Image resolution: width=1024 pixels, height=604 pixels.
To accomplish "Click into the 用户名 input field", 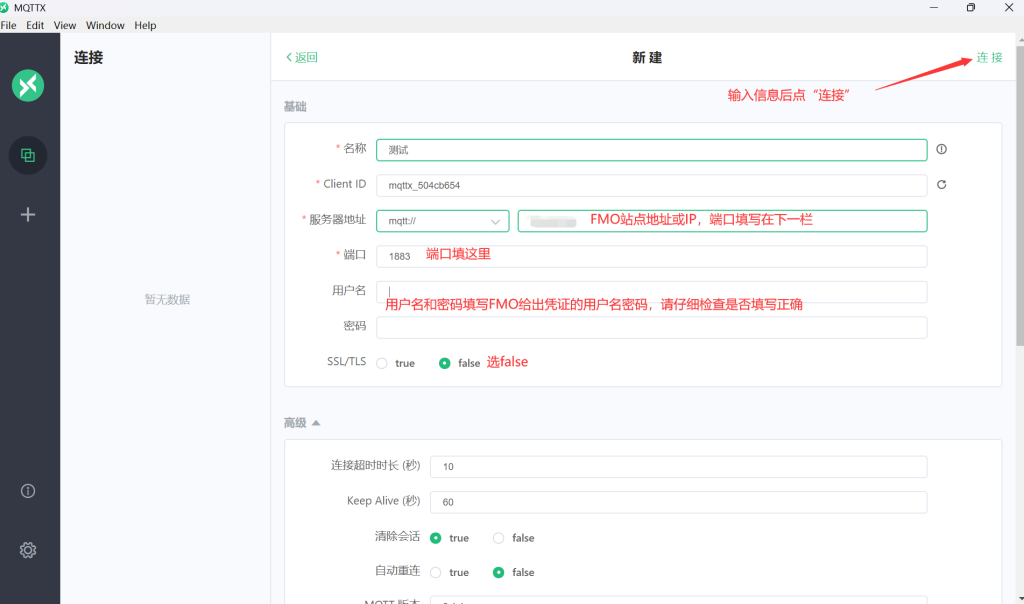I will click(x=651, y=291).
